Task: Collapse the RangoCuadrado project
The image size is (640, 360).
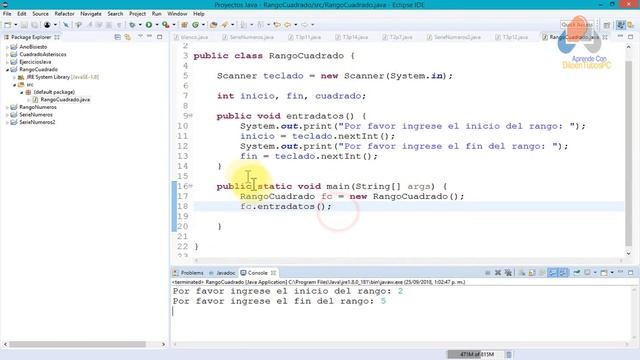Action: (x=7, y=70)
